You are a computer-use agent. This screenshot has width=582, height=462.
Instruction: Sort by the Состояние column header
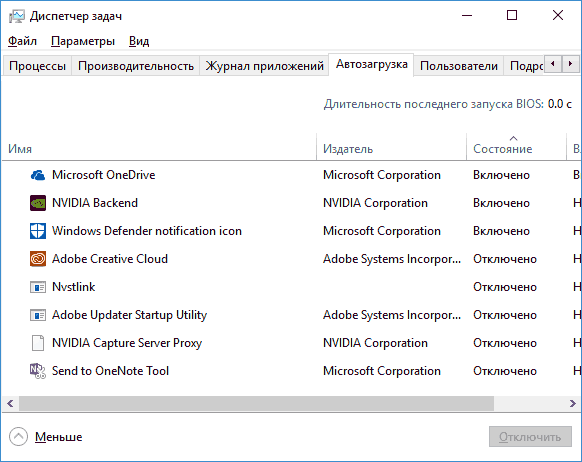coord(516,147)
